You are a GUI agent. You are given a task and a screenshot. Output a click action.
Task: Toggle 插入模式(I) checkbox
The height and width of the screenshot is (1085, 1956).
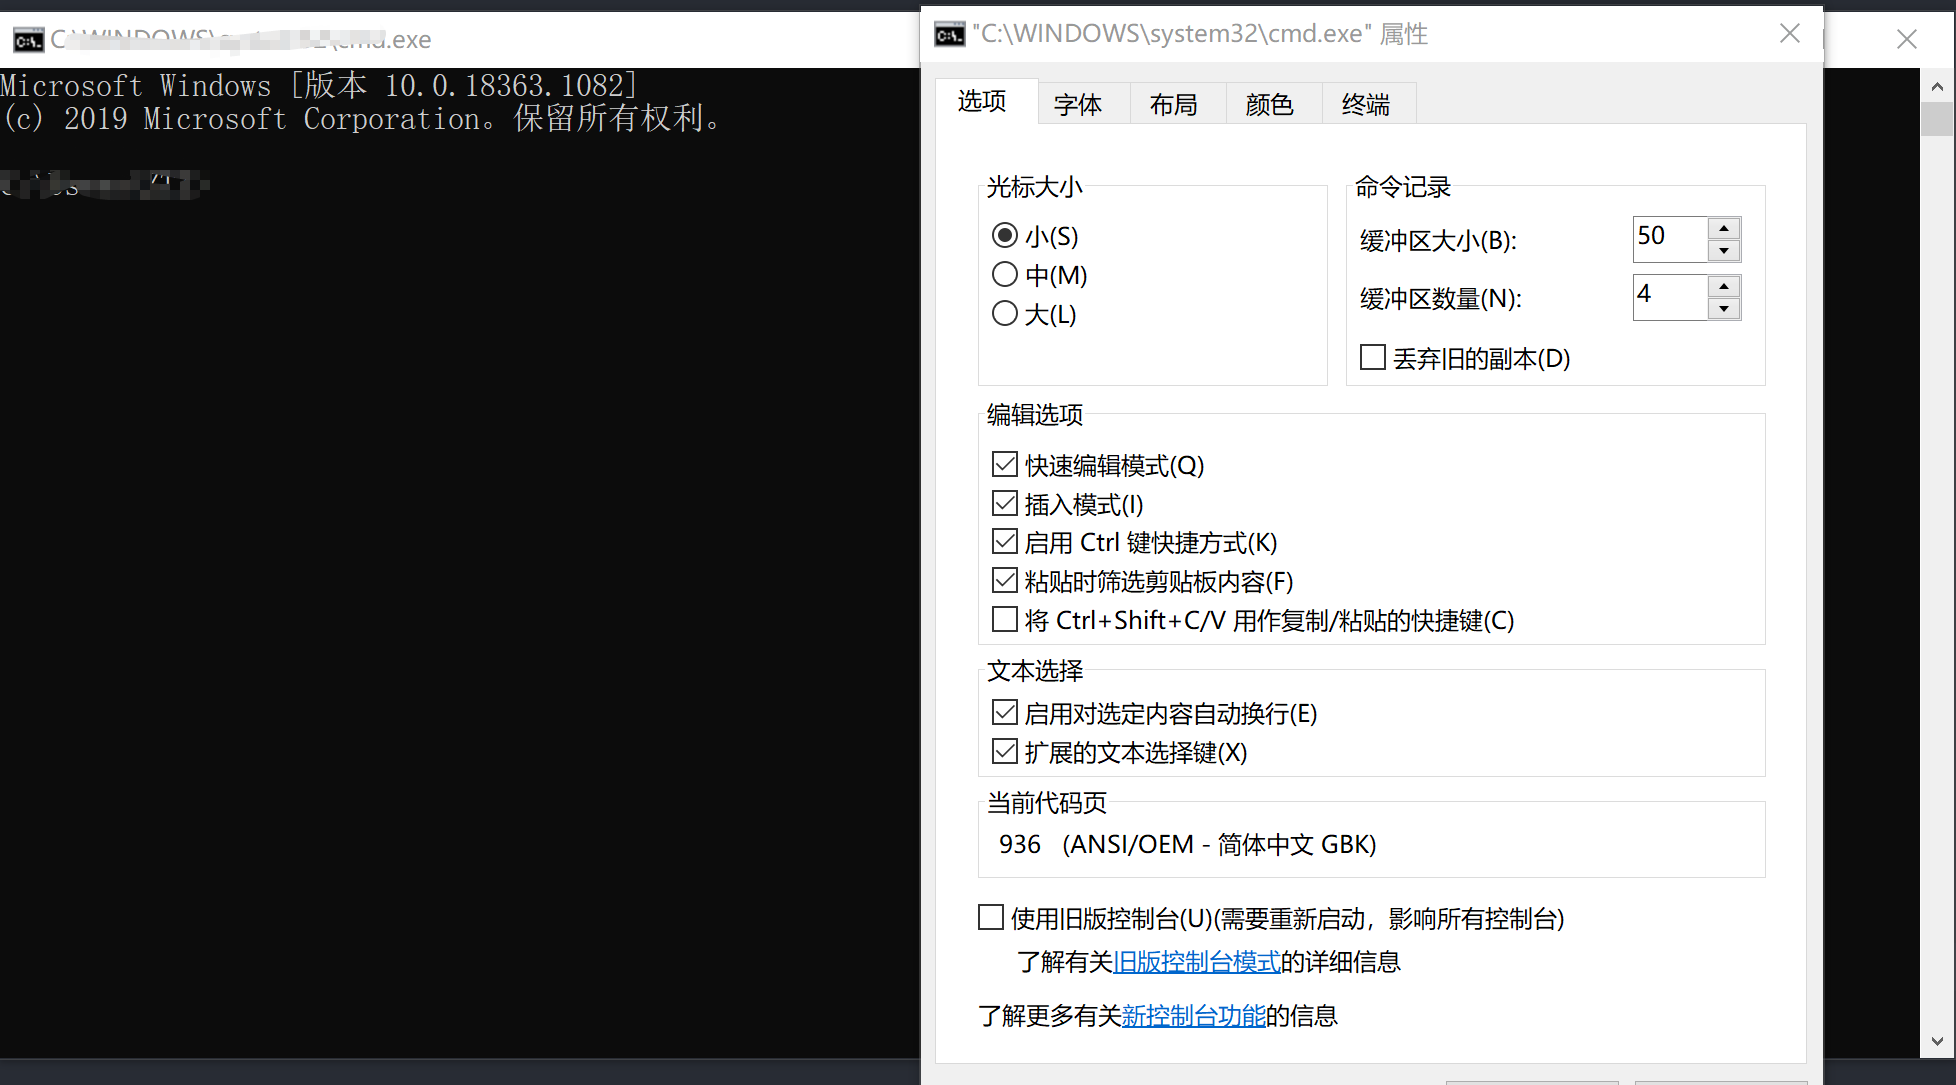pos(1005,503)
